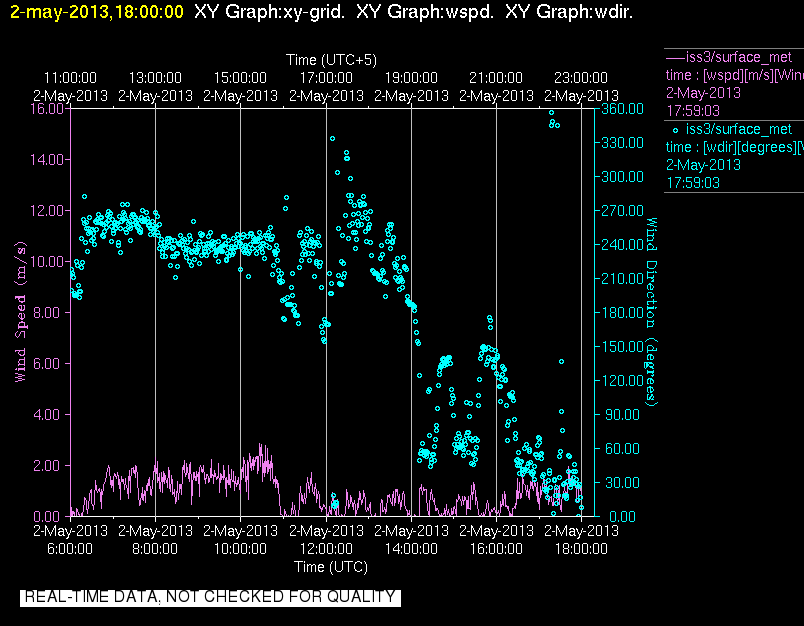Click the 'Wind Direction (degrees)' axis label
This screenshot has height=626, width=804.
point(651,312)
